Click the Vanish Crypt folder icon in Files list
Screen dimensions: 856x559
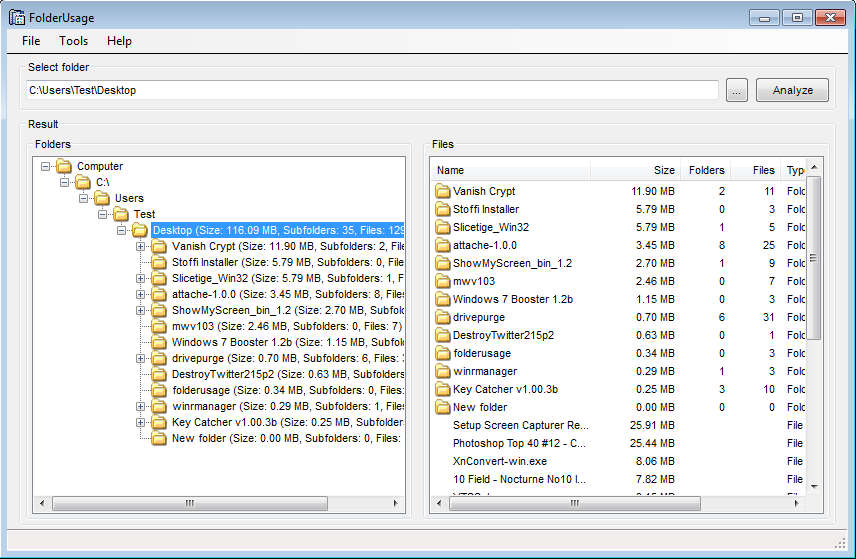pos(443,191)
